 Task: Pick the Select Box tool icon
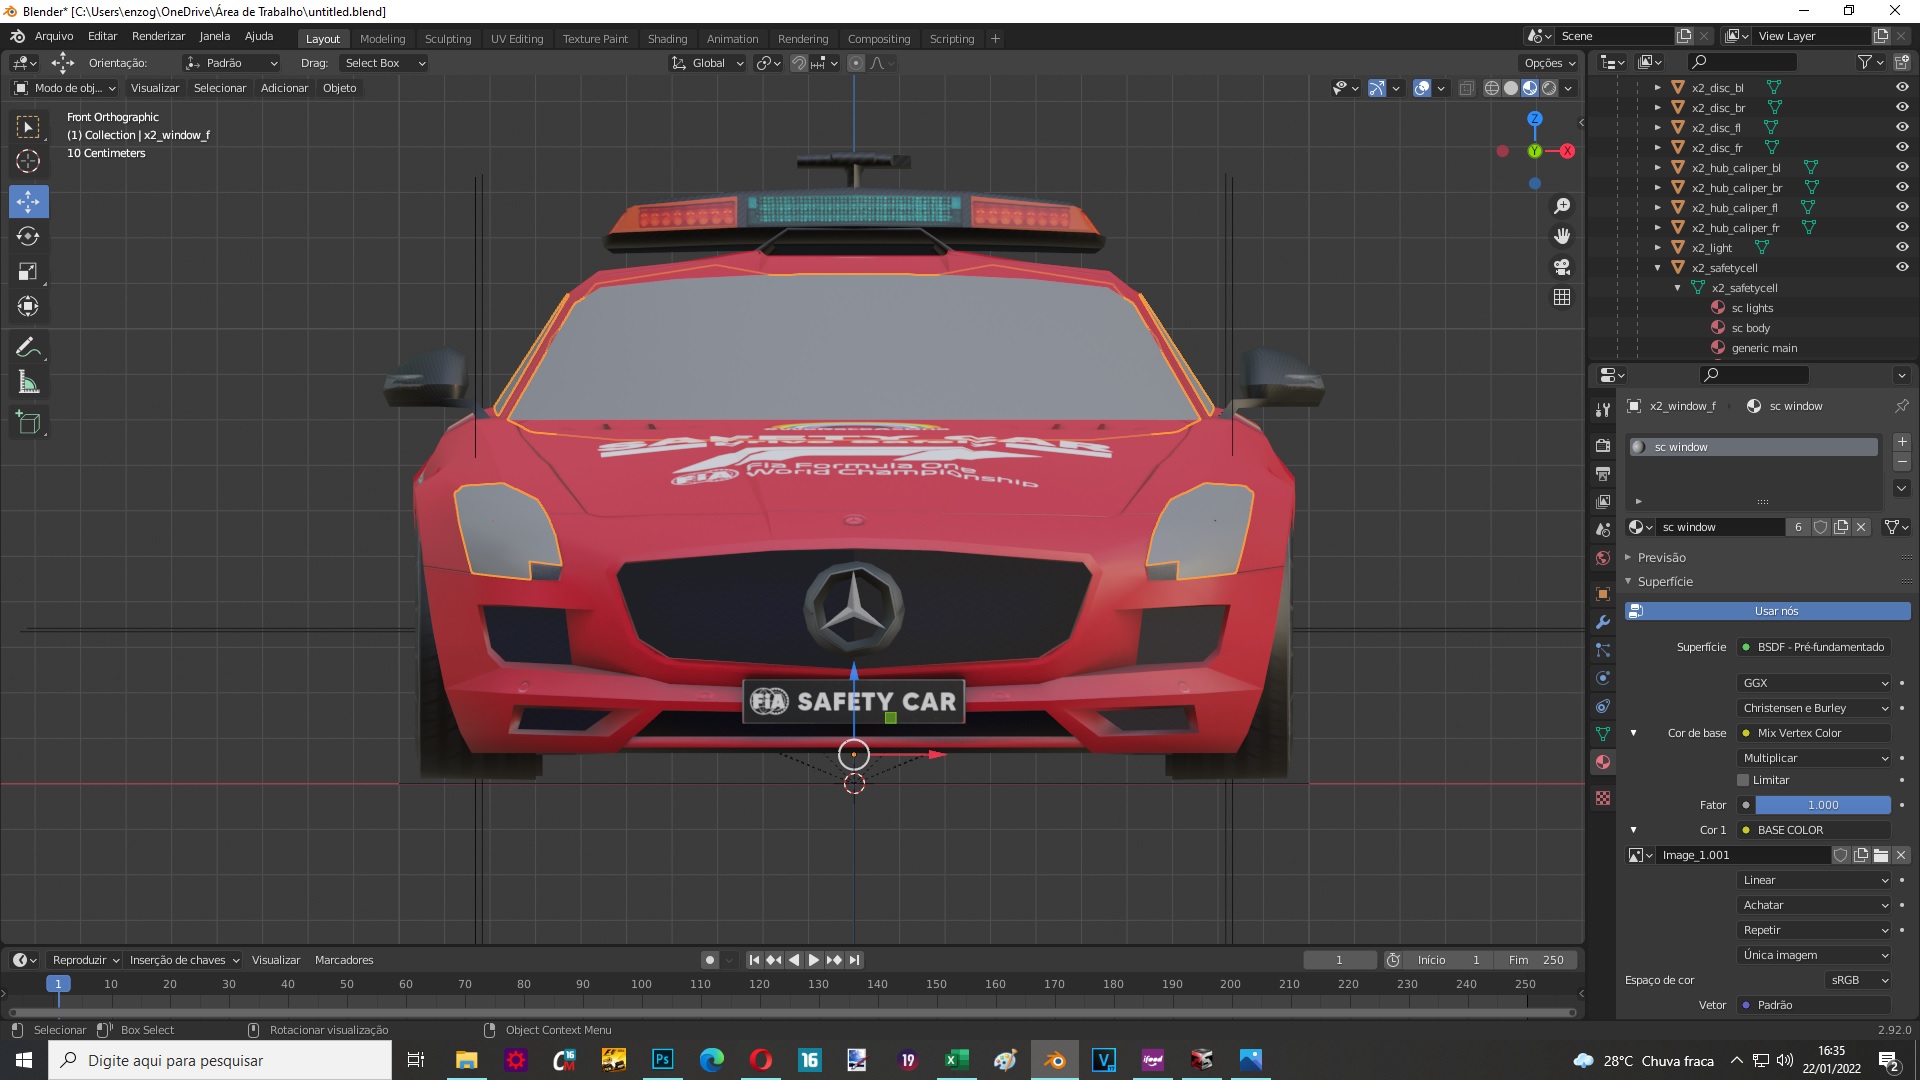point(28,127)
